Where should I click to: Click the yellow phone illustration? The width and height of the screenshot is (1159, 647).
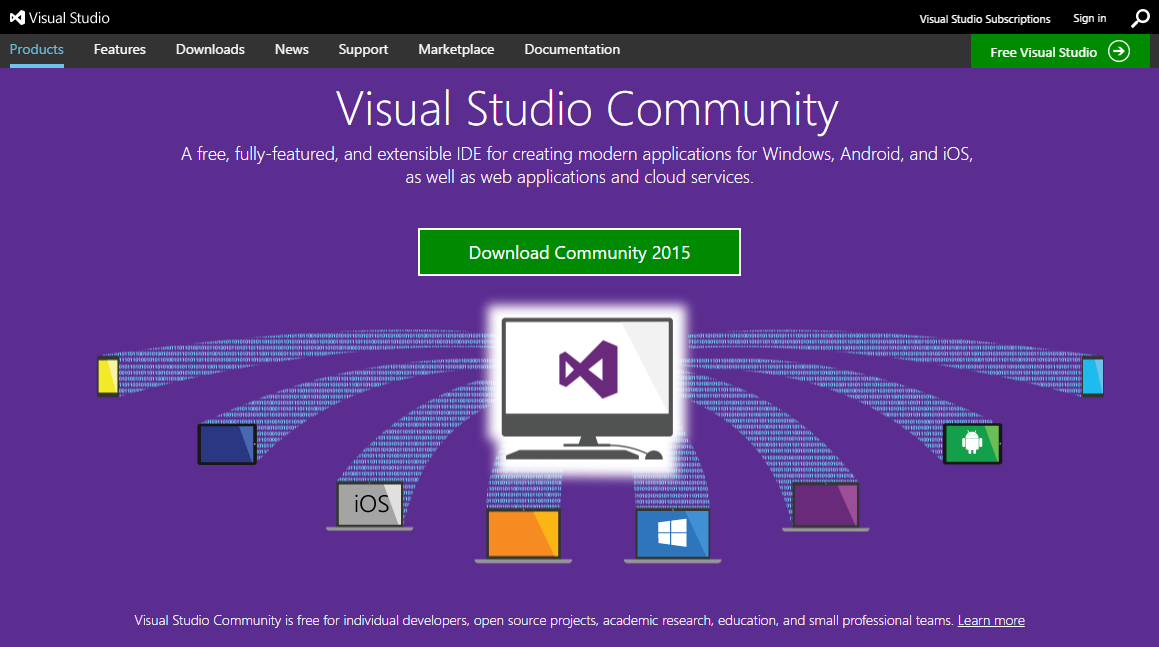108,376
